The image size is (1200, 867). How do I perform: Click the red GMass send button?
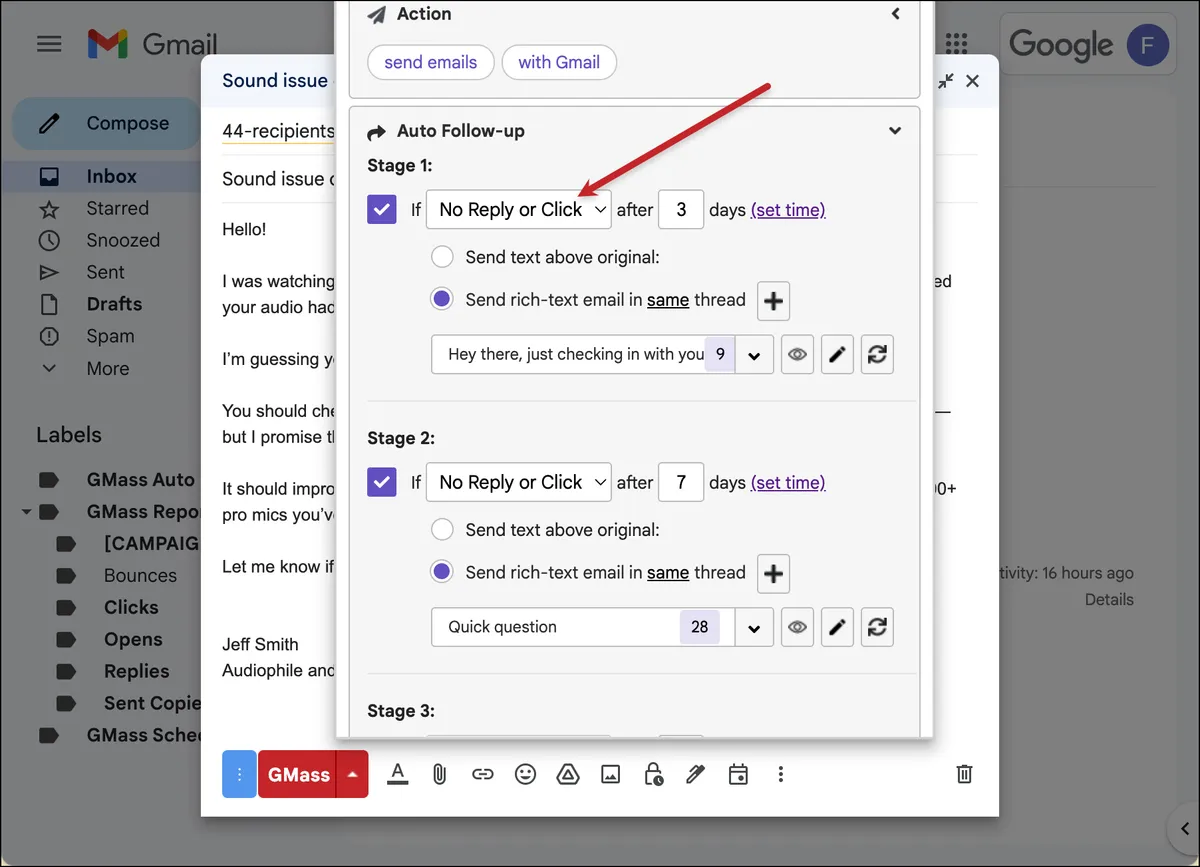tap(298, 774)
